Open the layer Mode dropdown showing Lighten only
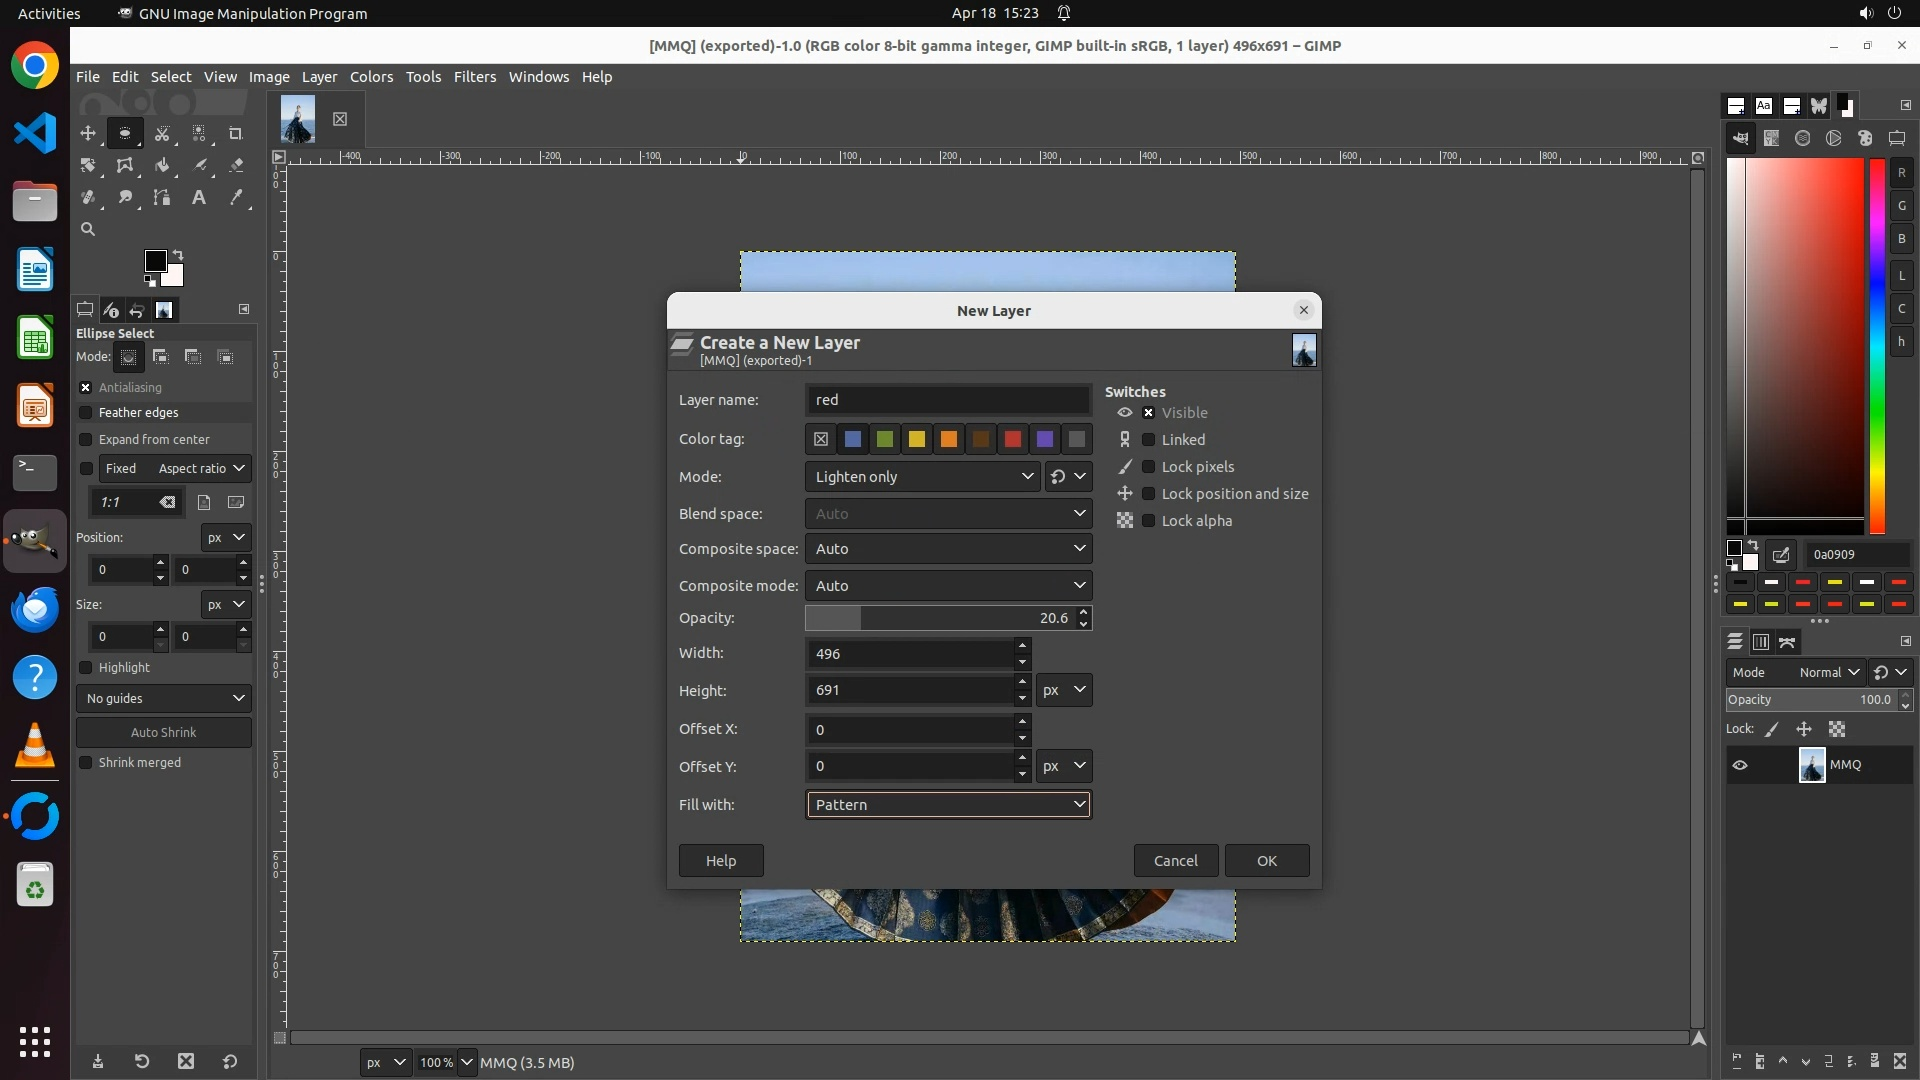The width and height of the screenshot is (1920, 1080). pos(922,477)
